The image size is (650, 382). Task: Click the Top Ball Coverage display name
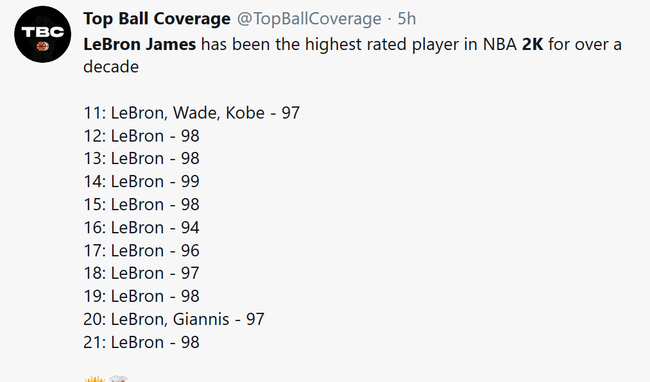pos(157,19)
